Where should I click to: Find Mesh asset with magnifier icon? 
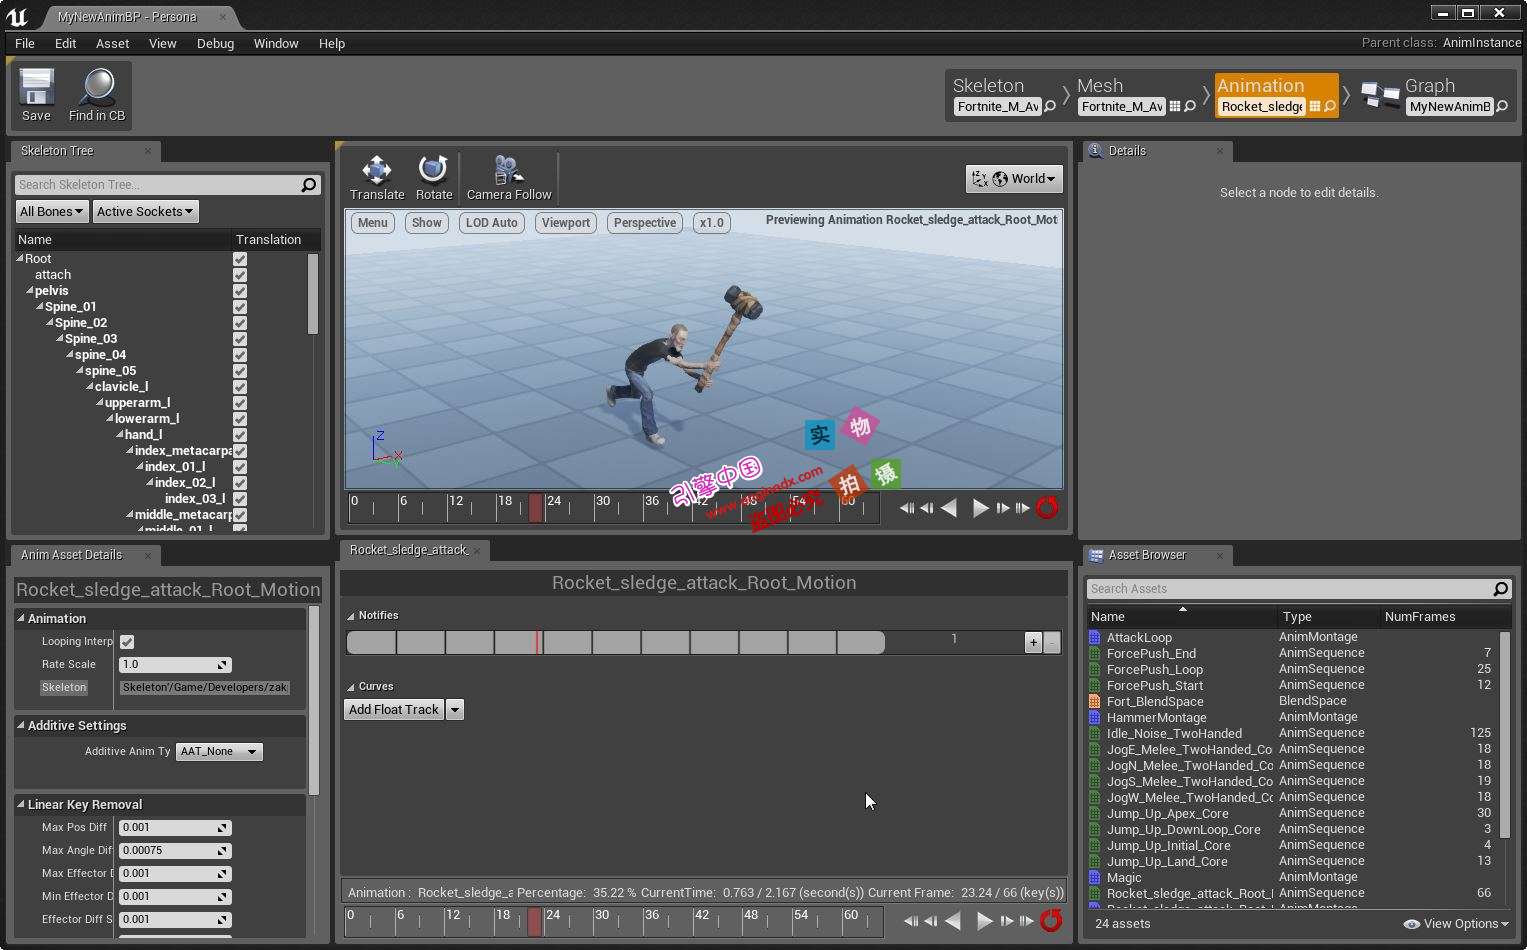click(x=1190, y=106)
